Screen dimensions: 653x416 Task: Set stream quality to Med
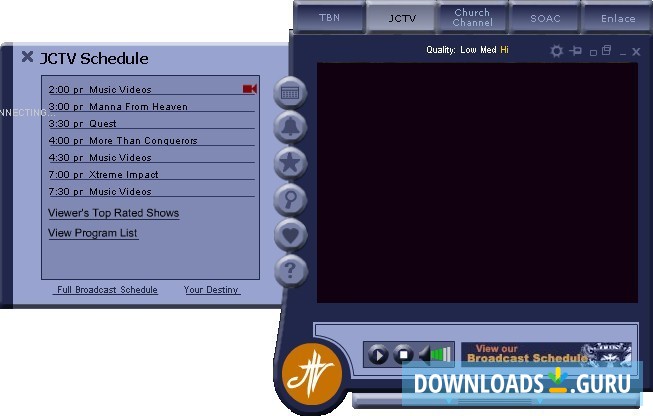point(488,50)
